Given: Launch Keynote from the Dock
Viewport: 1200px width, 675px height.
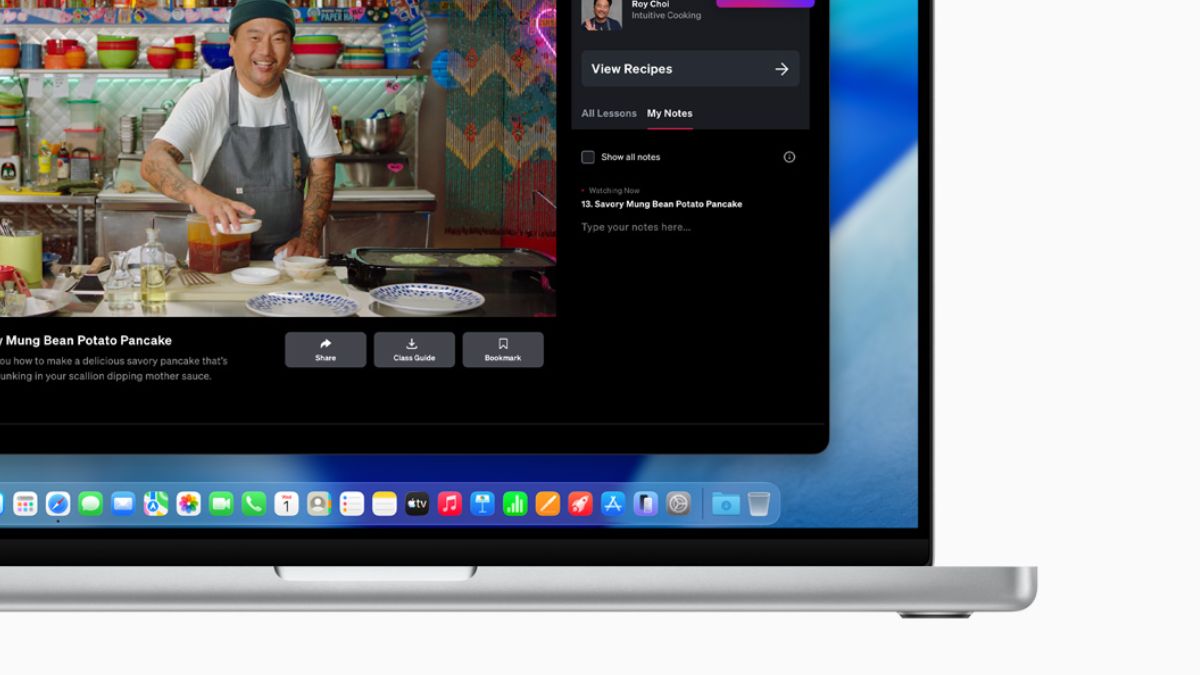Looking at the screenshot, I should coord(482,504).
